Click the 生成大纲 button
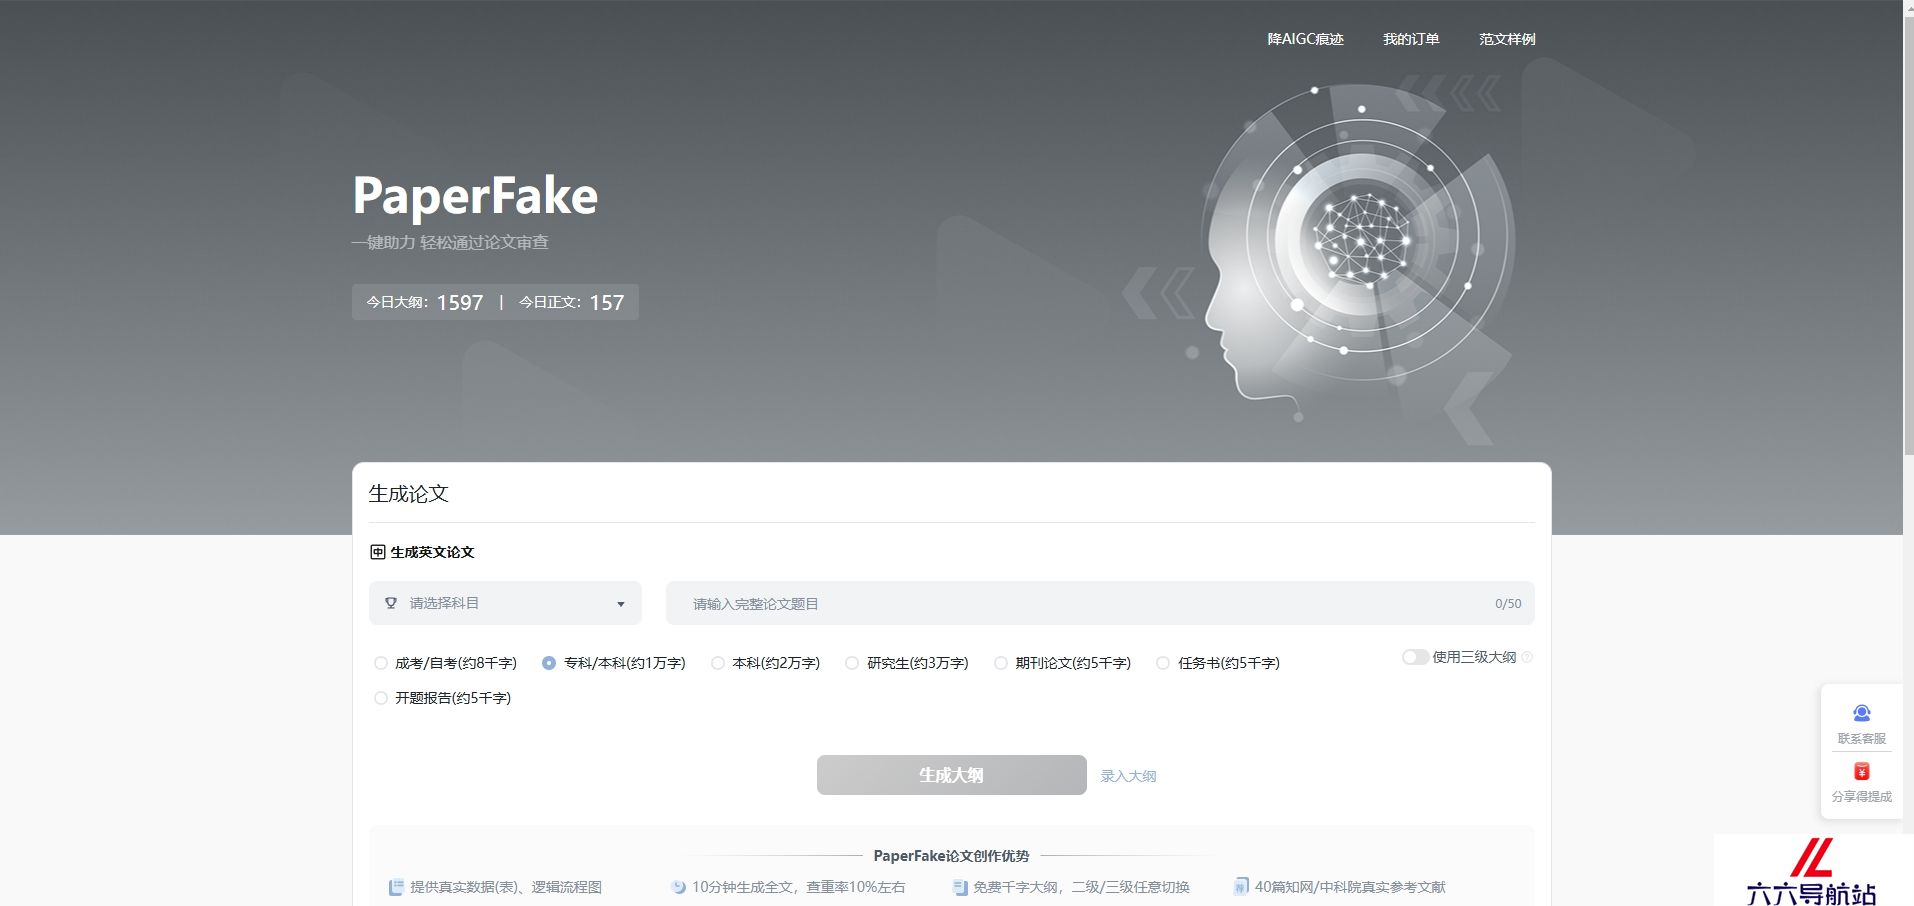The height and width of the screenshot is (906, 1914). pos(951,775)
